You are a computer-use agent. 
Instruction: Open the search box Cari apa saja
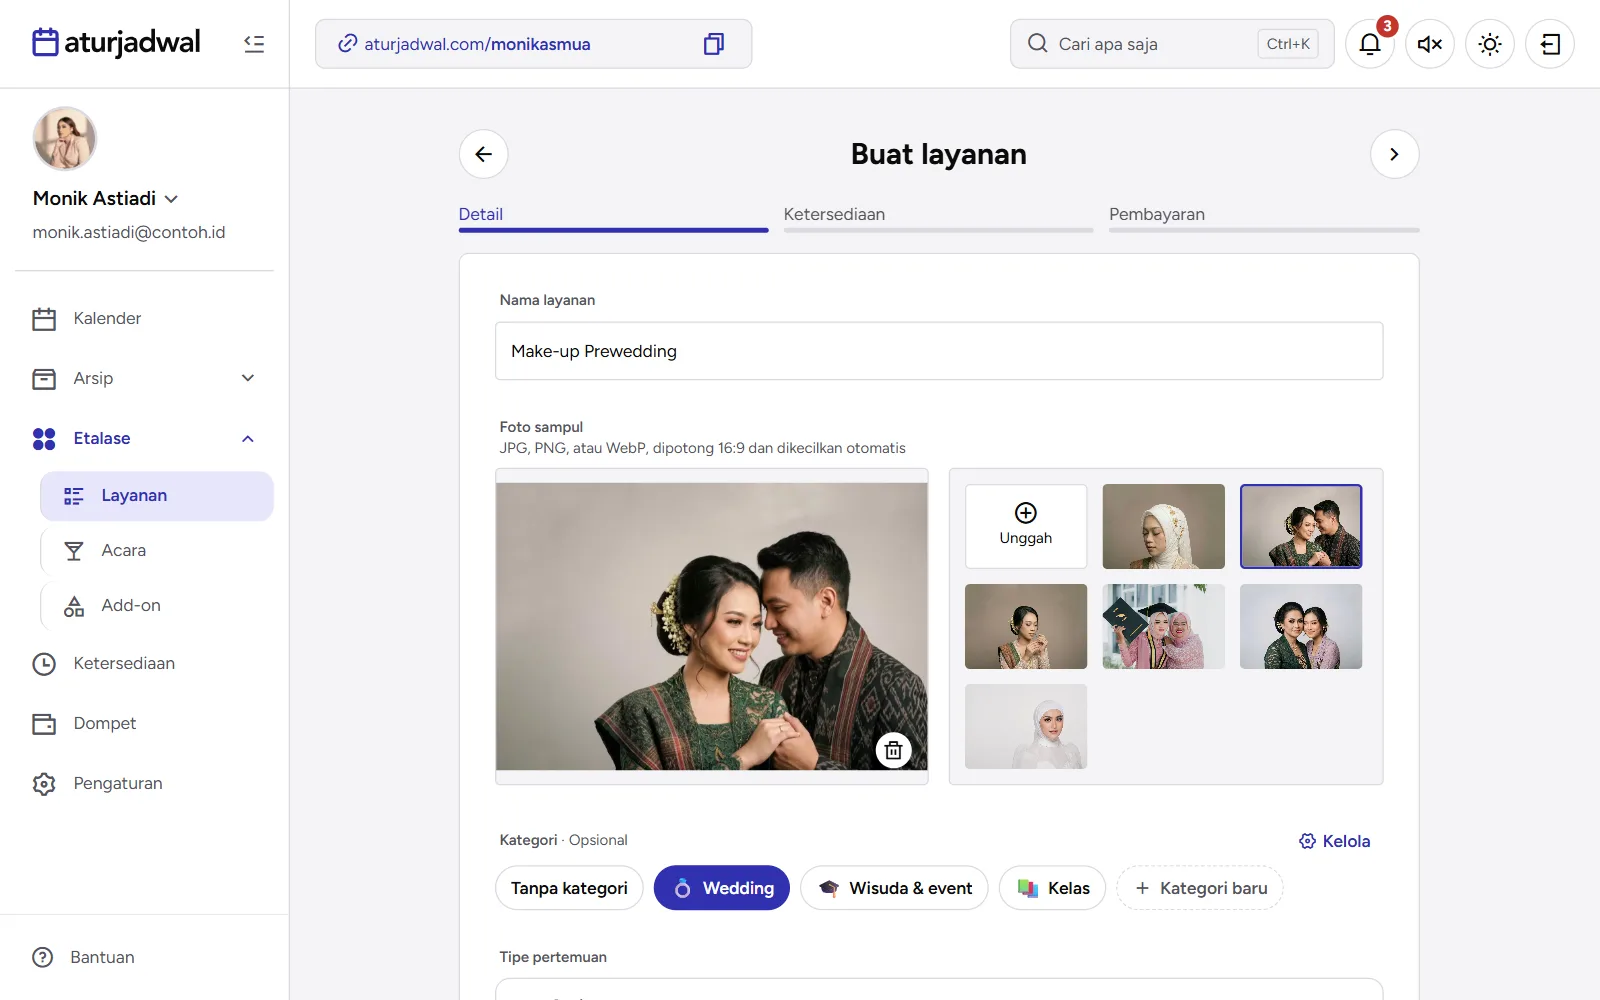[x=1172, y=44]
